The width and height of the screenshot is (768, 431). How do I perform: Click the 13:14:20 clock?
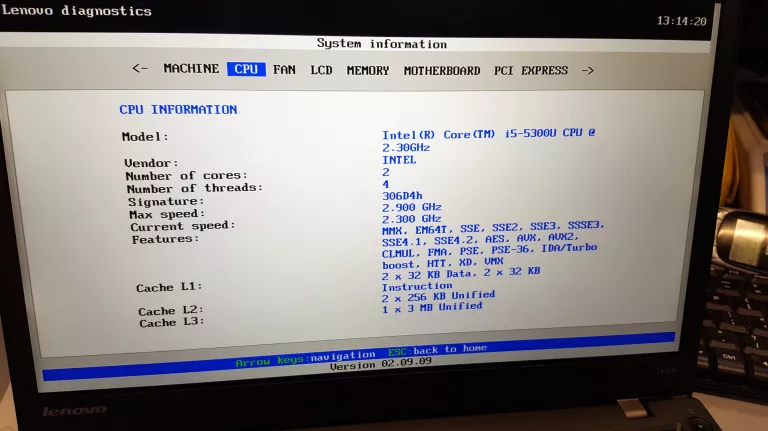click(682, 21)
